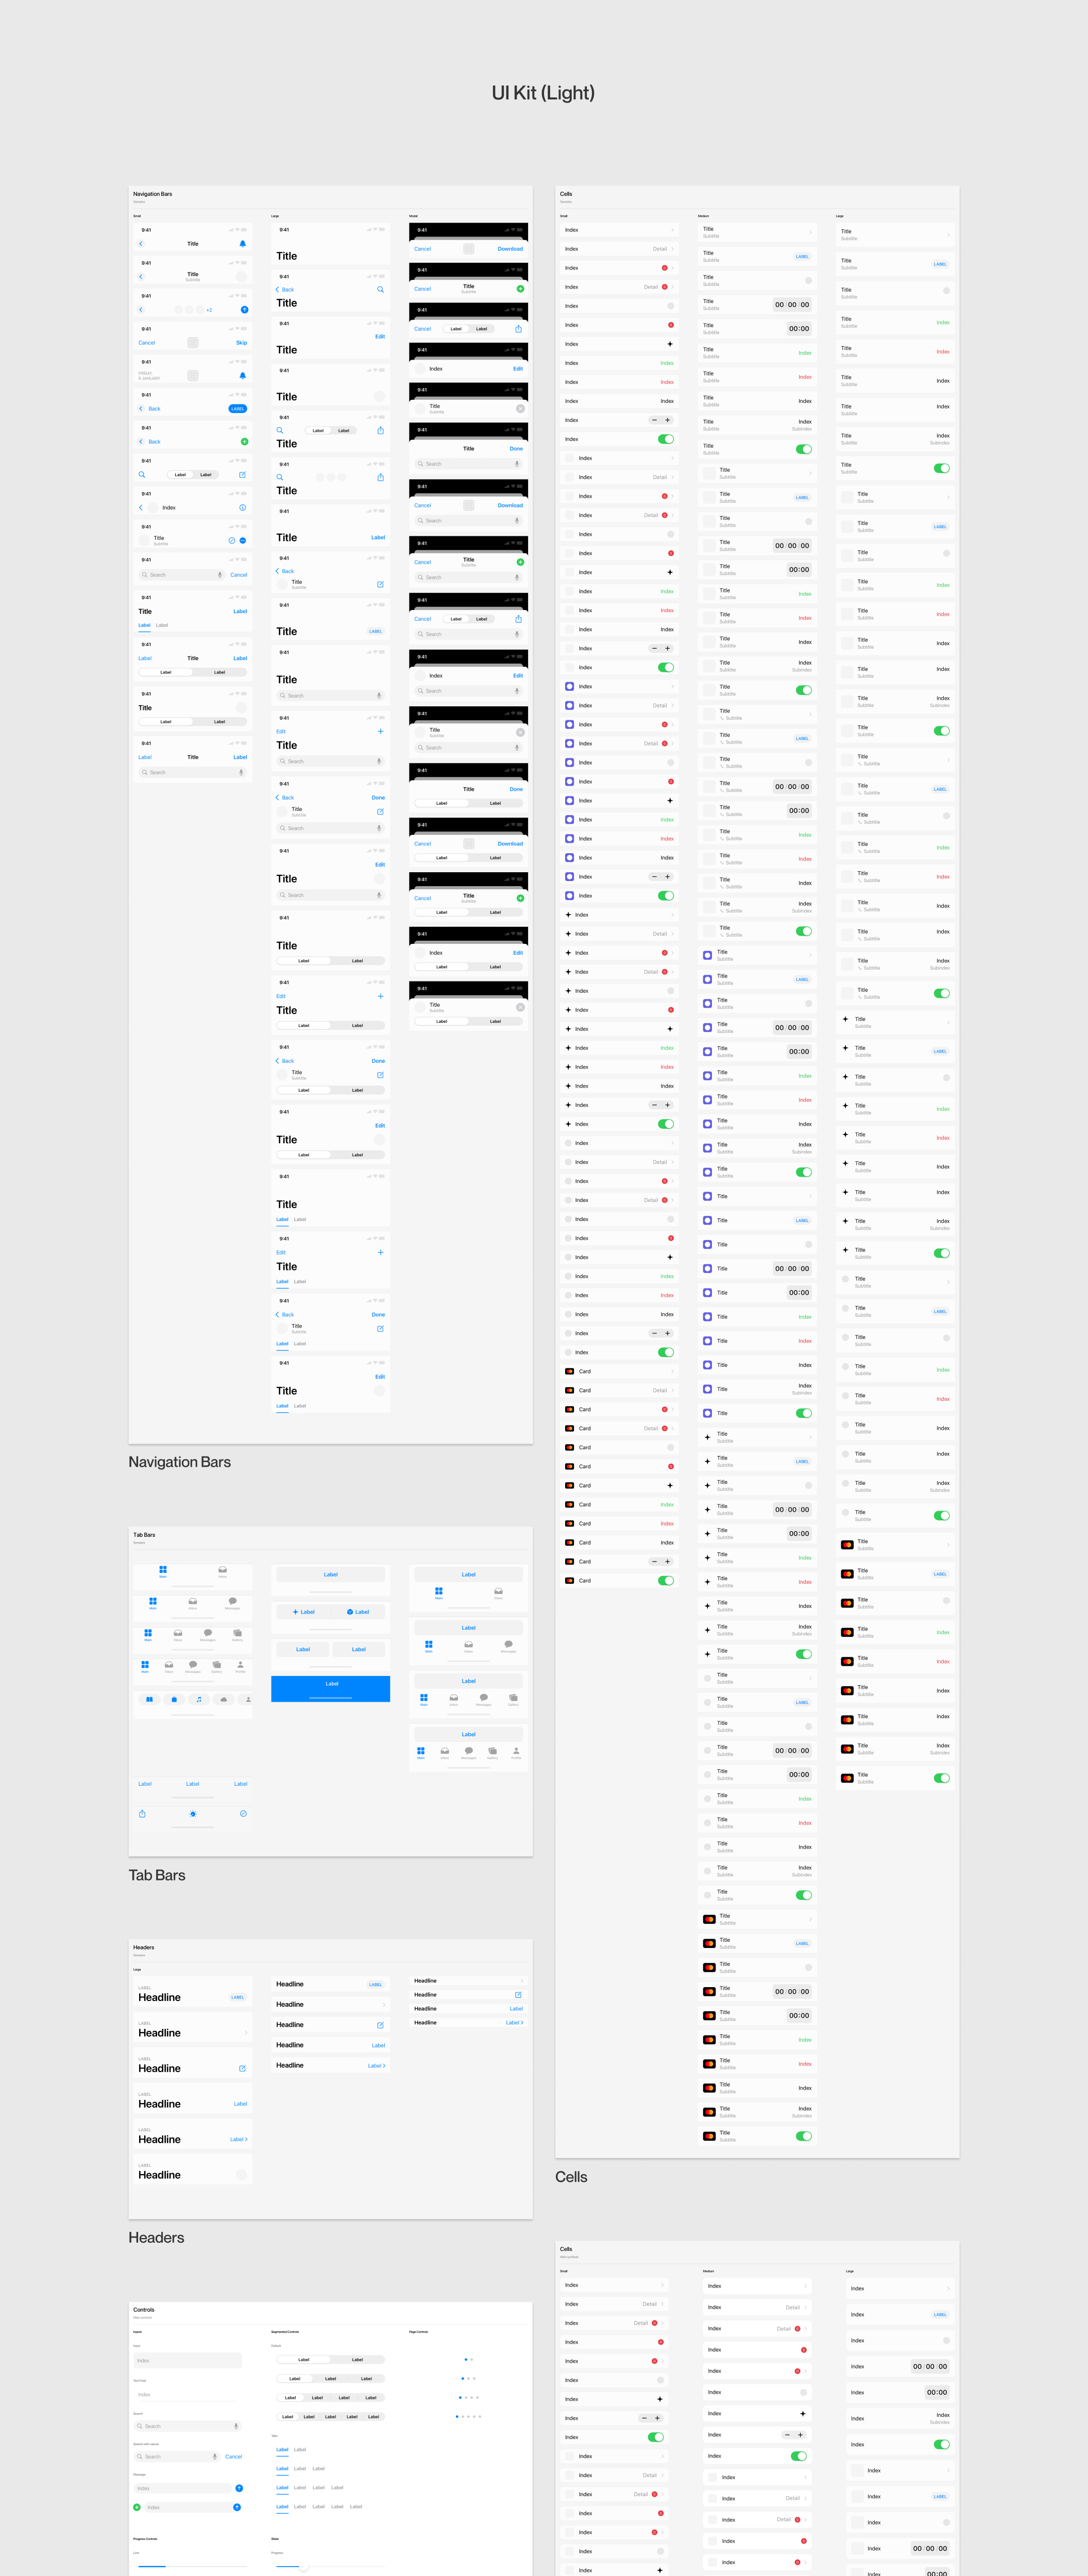Screen dimensions: 1088x2576
Task: Tap microphone icon in Controls Search field
Action: coord(236,2426)
